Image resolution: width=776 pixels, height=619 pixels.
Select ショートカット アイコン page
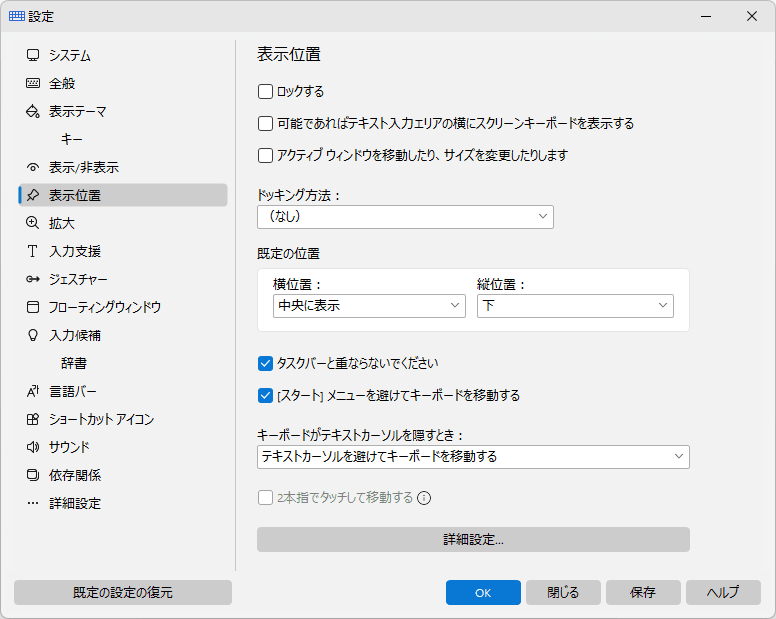click(x=123, y=419)
